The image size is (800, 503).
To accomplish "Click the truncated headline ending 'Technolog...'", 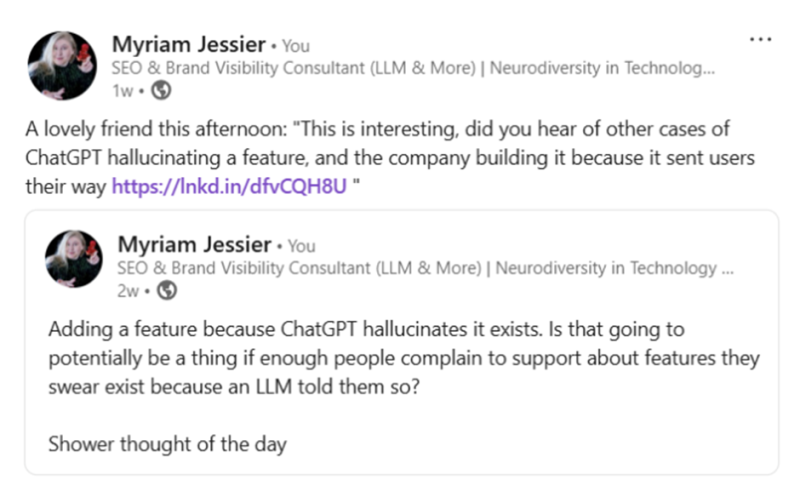I will click(413, 68).
